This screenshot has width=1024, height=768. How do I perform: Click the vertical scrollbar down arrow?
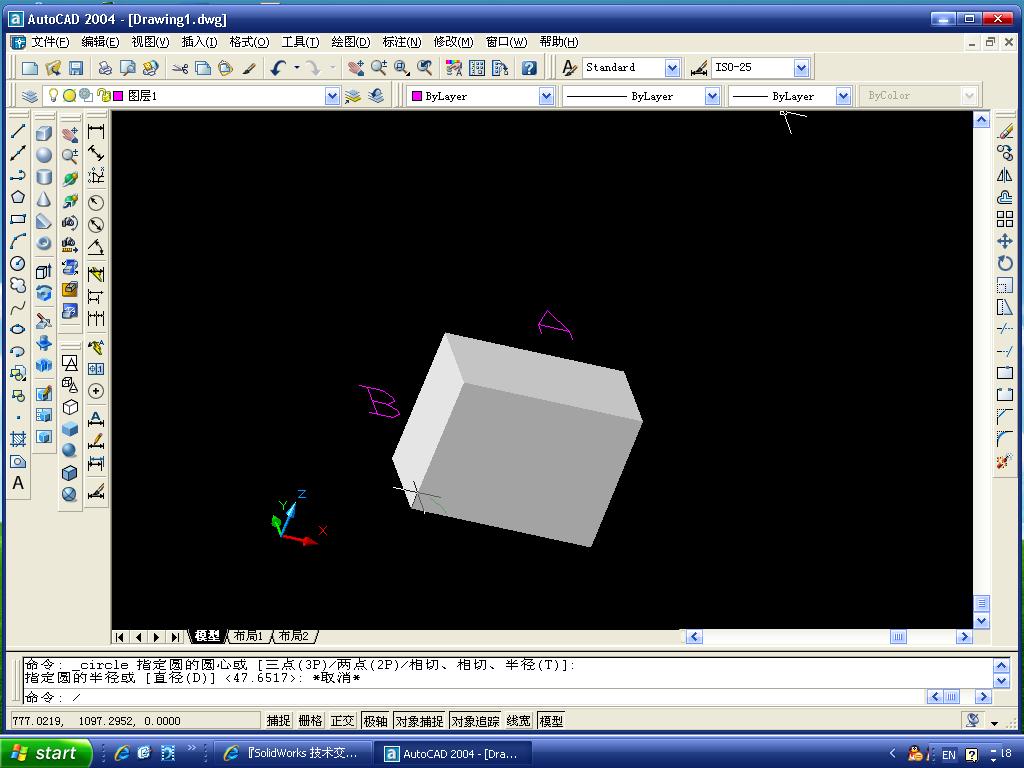point(982,621)
